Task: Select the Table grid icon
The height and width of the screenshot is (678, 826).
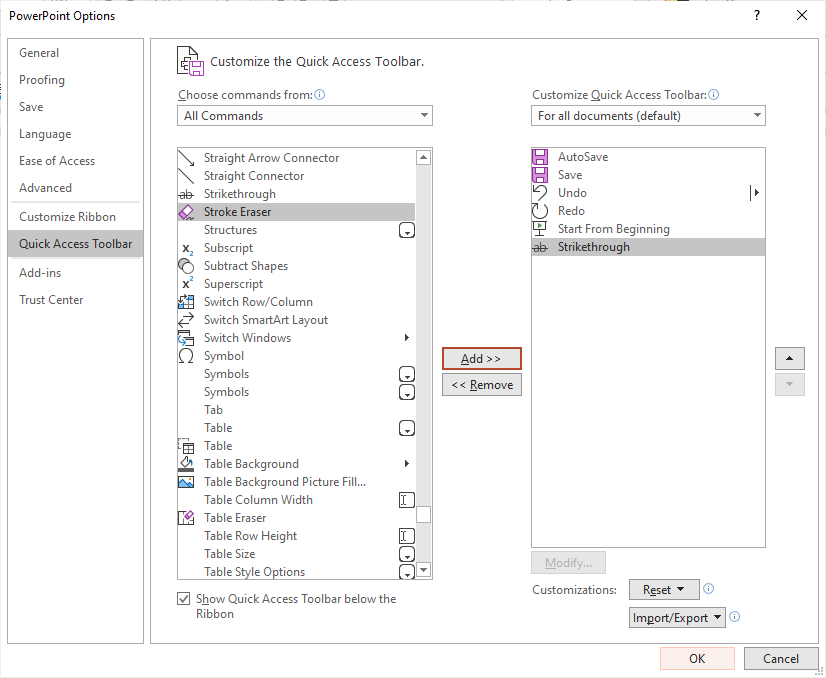Action: [186, 446]
